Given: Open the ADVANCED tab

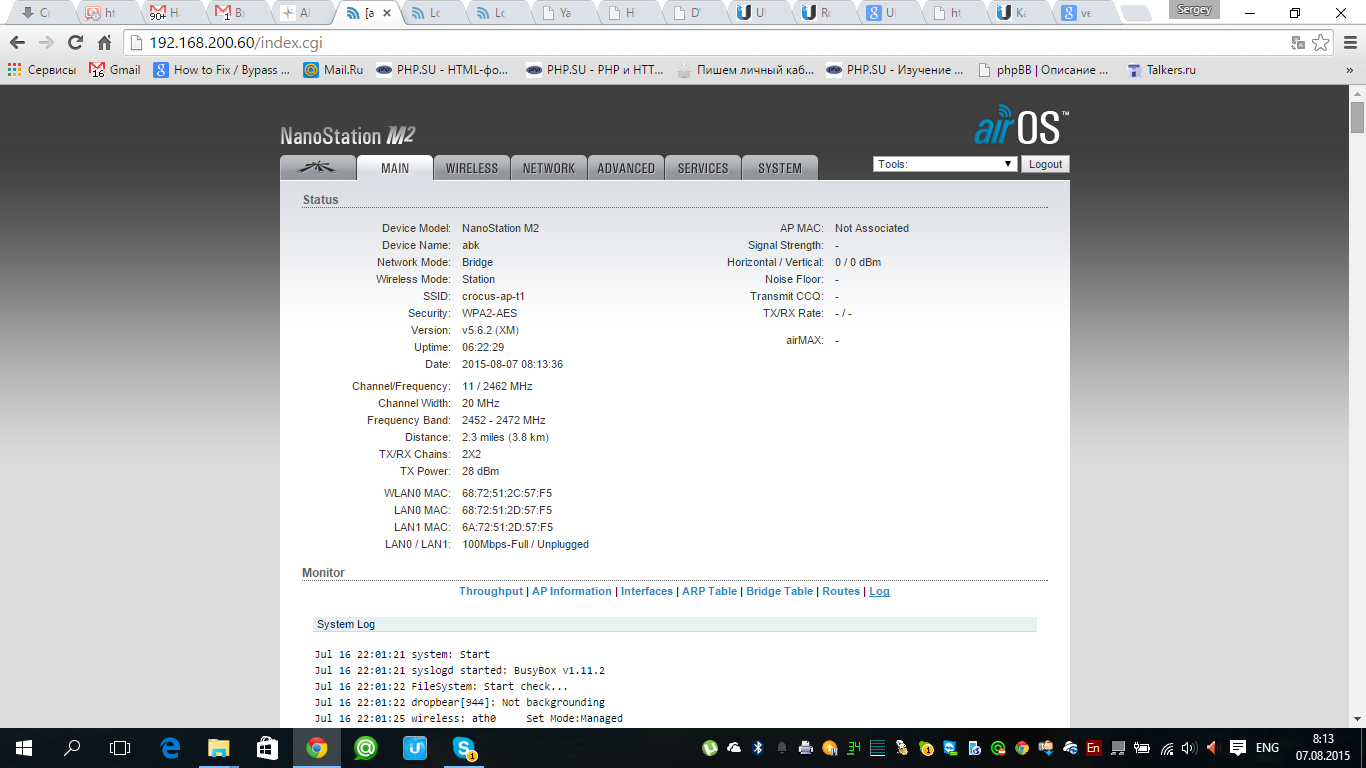Looking at the screenshot, I should coord(626,168).
